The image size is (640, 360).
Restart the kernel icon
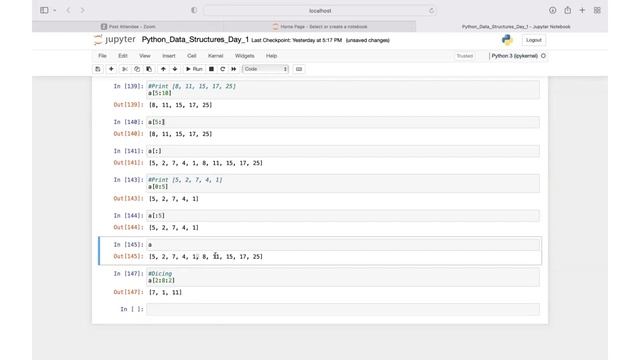(222, 69)
